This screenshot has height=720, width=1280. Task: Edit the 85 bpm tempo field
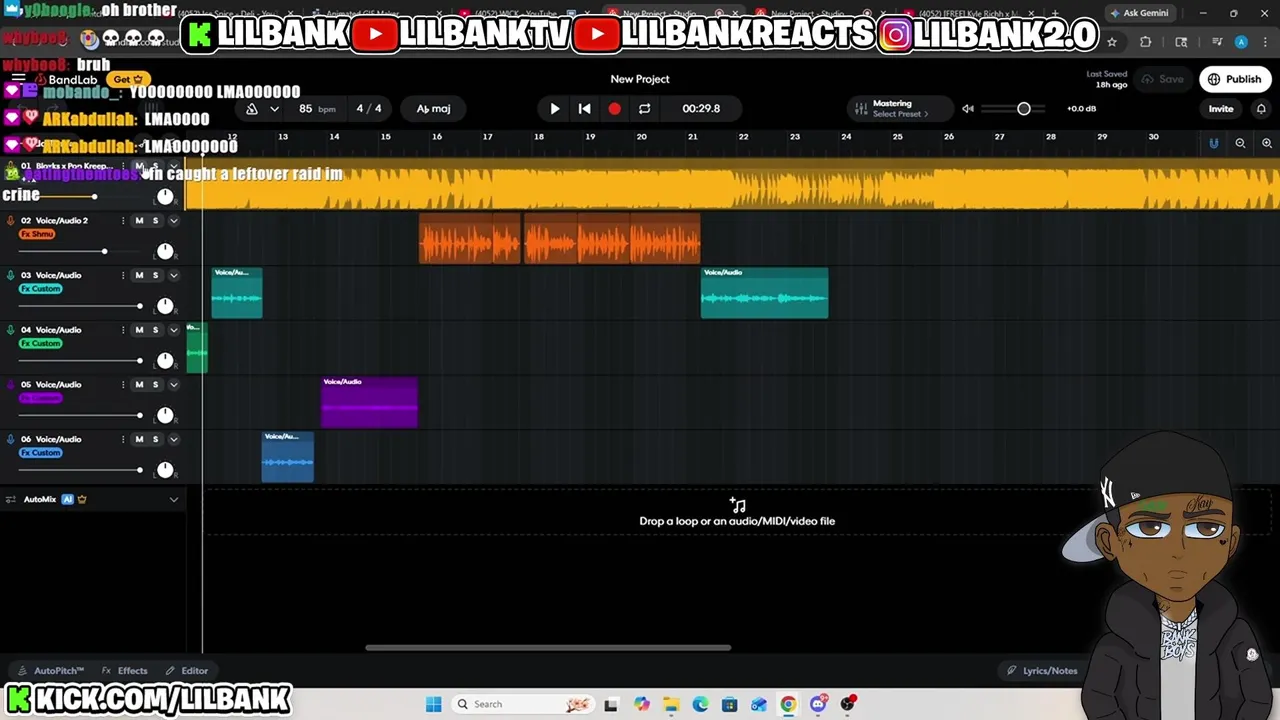point(316,108)
